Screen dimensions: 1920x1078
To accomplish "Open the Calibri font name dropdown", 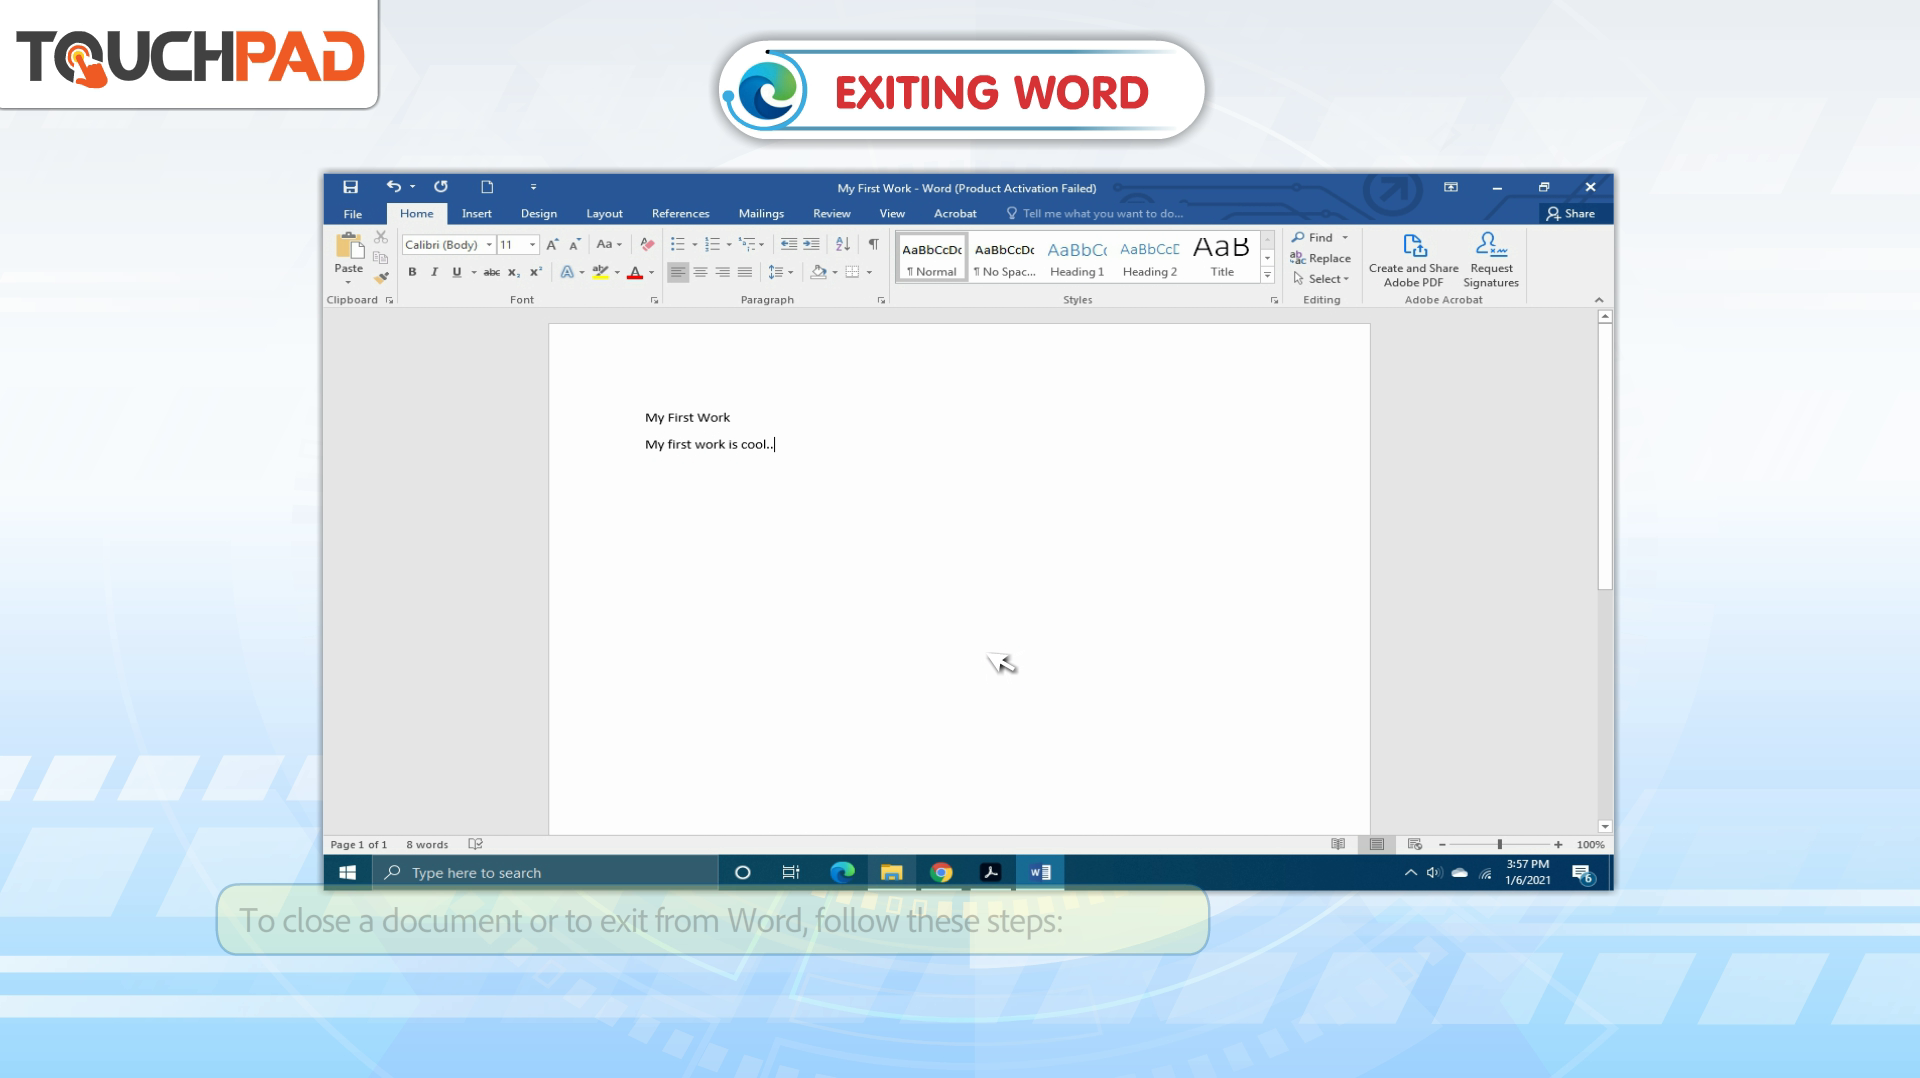I will coord(489,245).
